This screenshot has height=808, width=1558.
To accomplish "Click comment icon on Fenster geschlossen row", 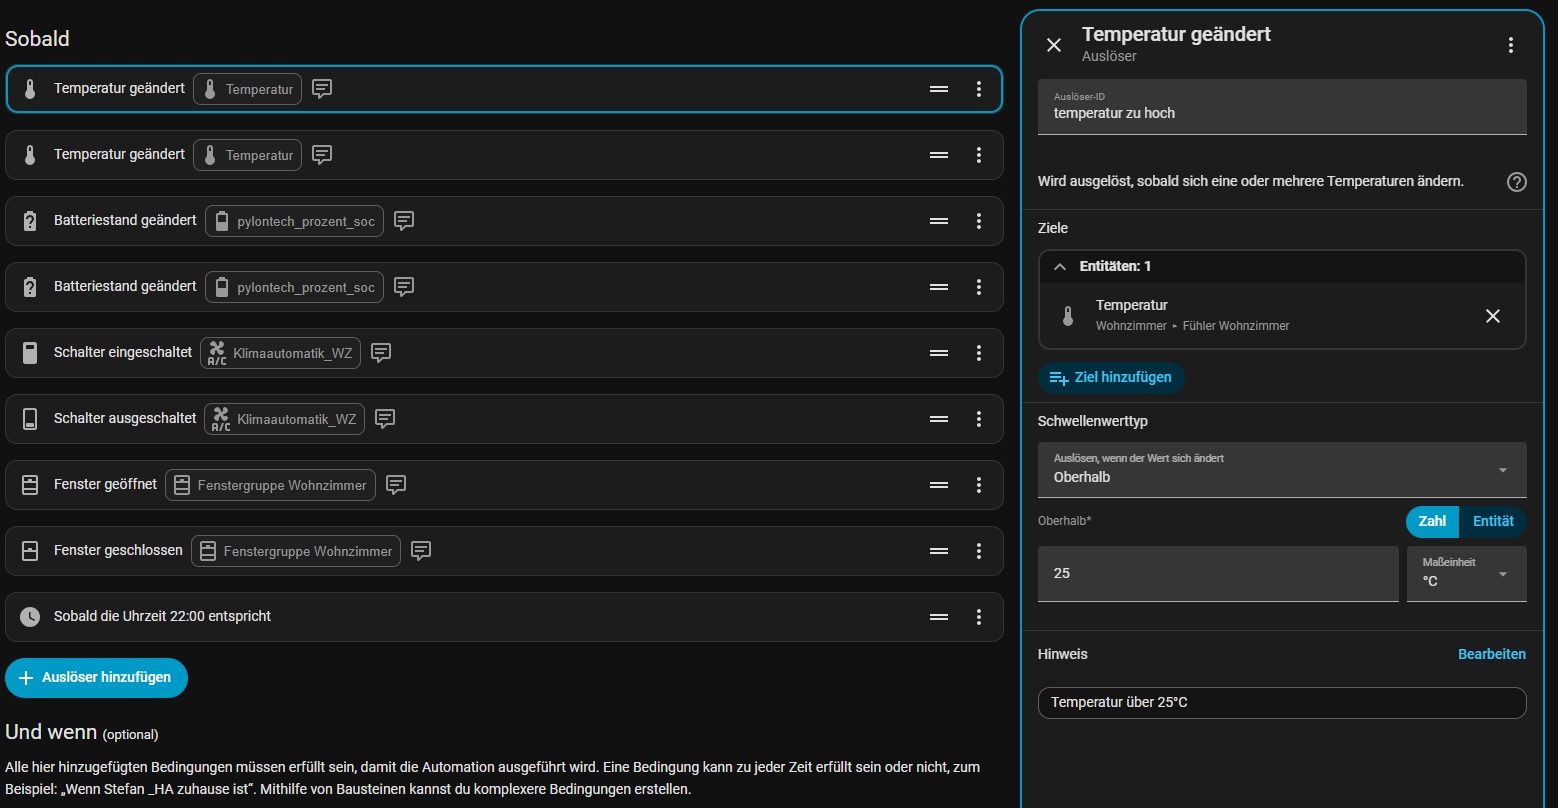I will coord(422,551).
